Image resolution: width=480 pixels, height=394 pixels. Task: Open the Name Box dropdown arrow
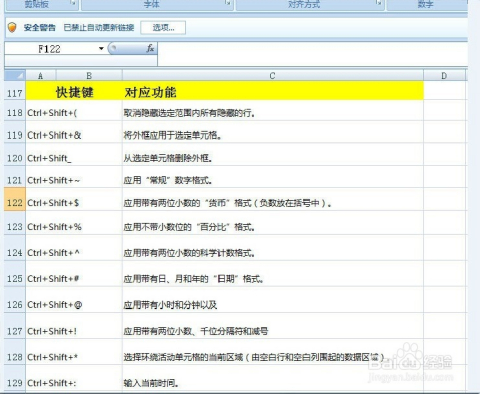tap(101, 49)
